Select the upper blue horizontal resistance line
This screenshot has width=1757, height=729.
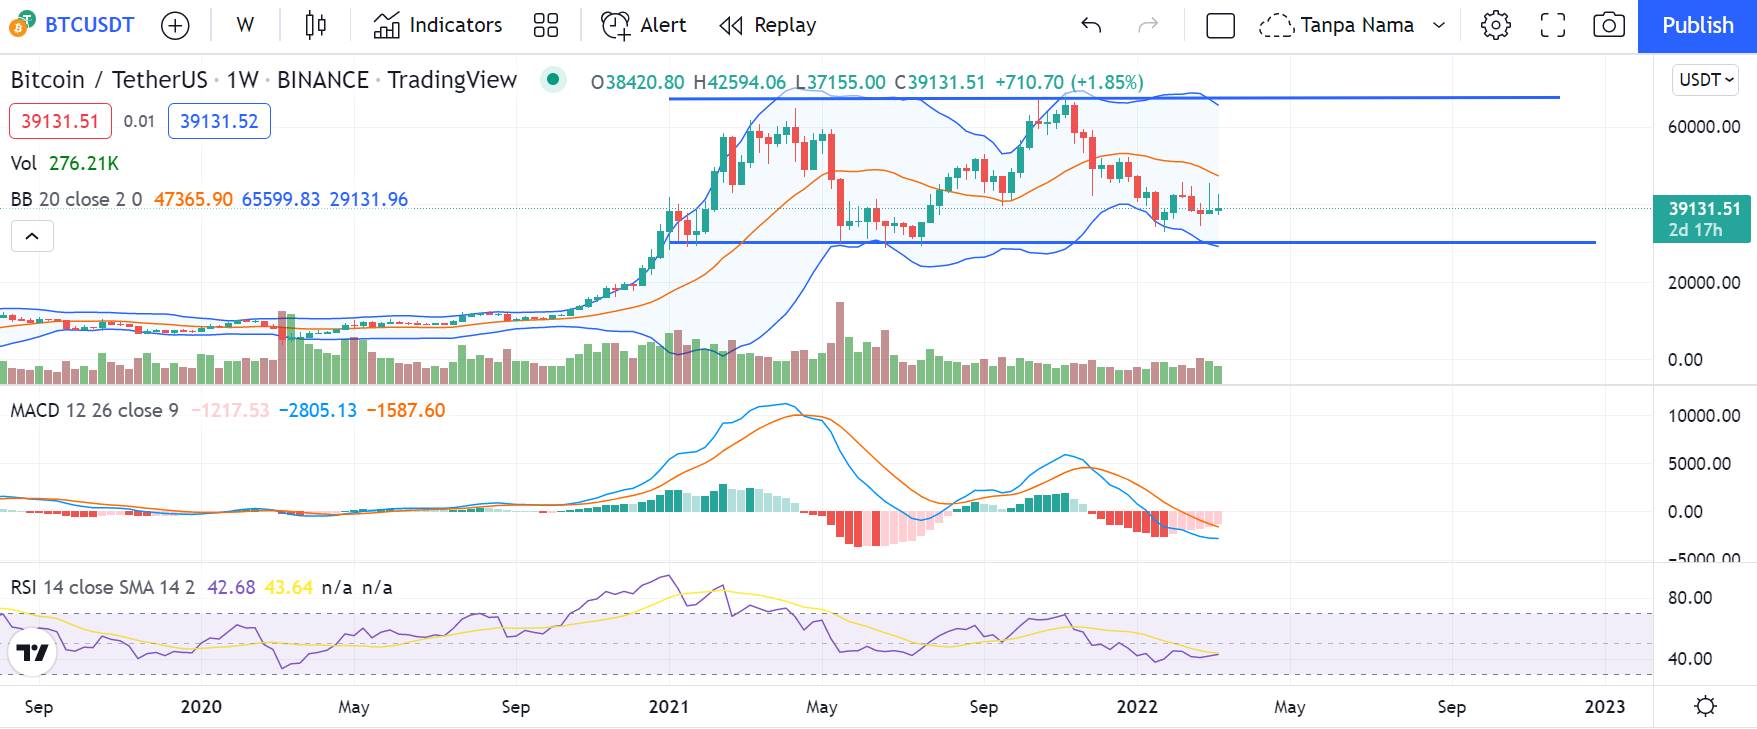(x=1114, y=98)
